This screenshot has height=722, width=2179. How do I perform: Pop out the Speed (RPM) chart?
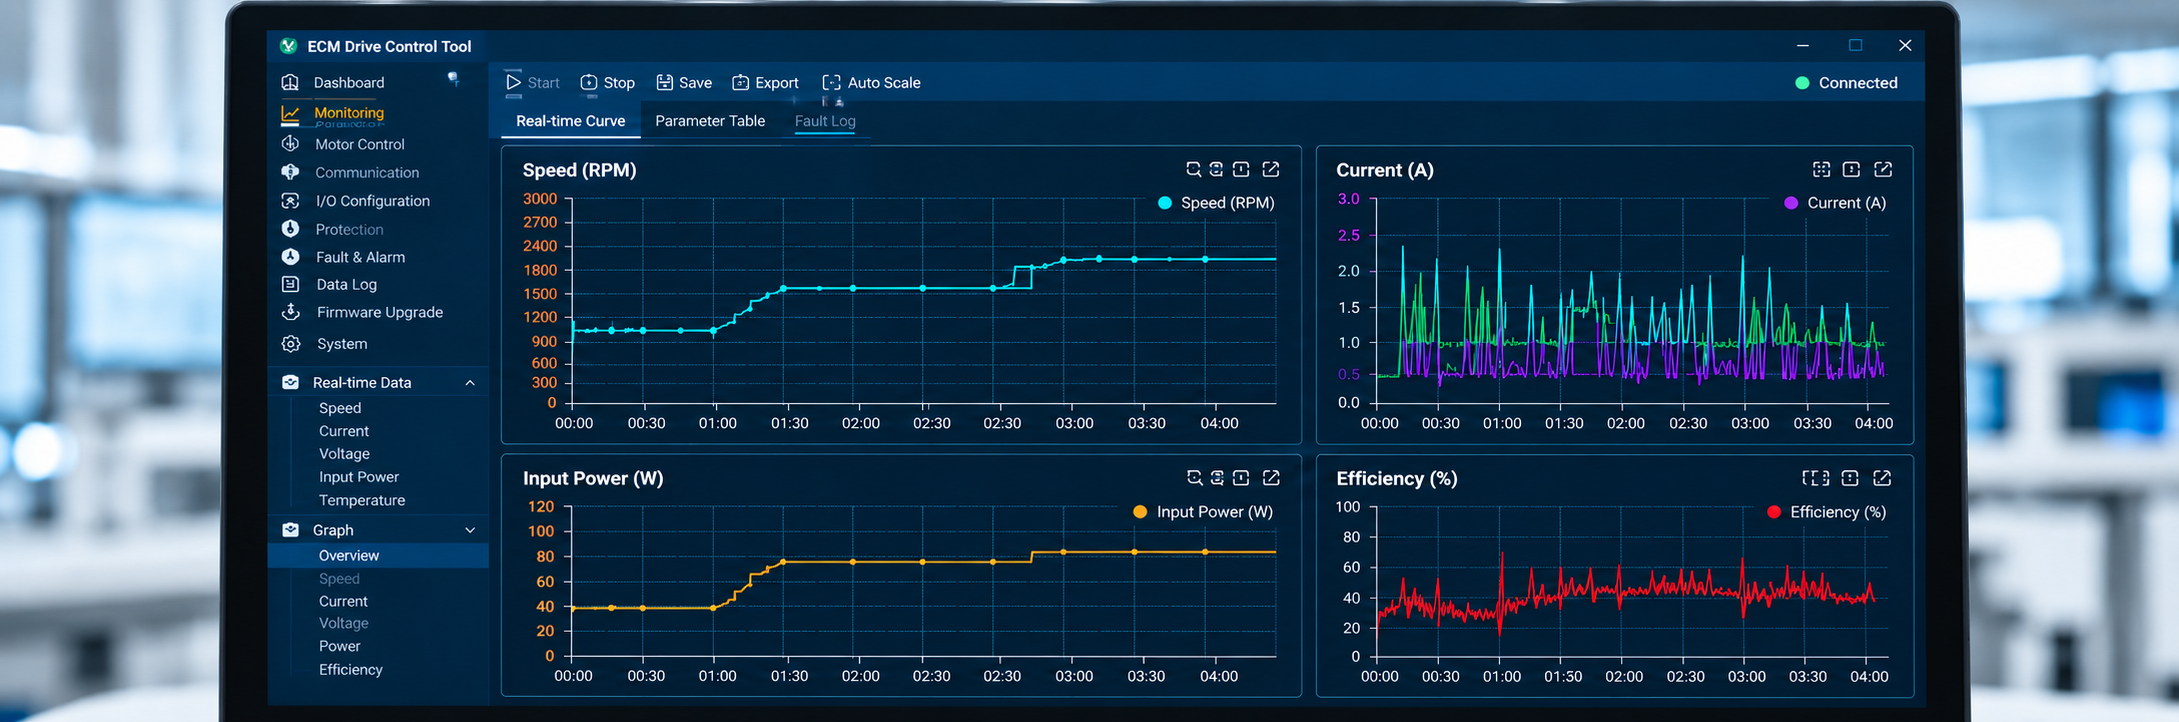point(1271,169)
